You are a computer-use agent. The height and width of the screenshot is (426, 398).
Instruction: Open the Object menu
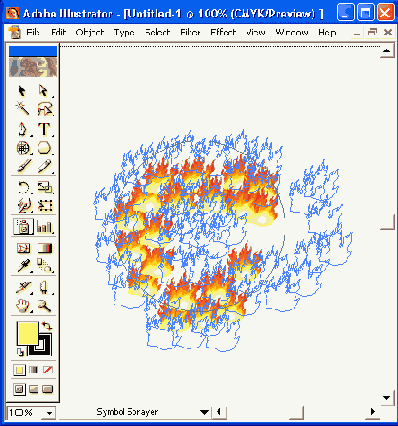(x=90, y=33)
